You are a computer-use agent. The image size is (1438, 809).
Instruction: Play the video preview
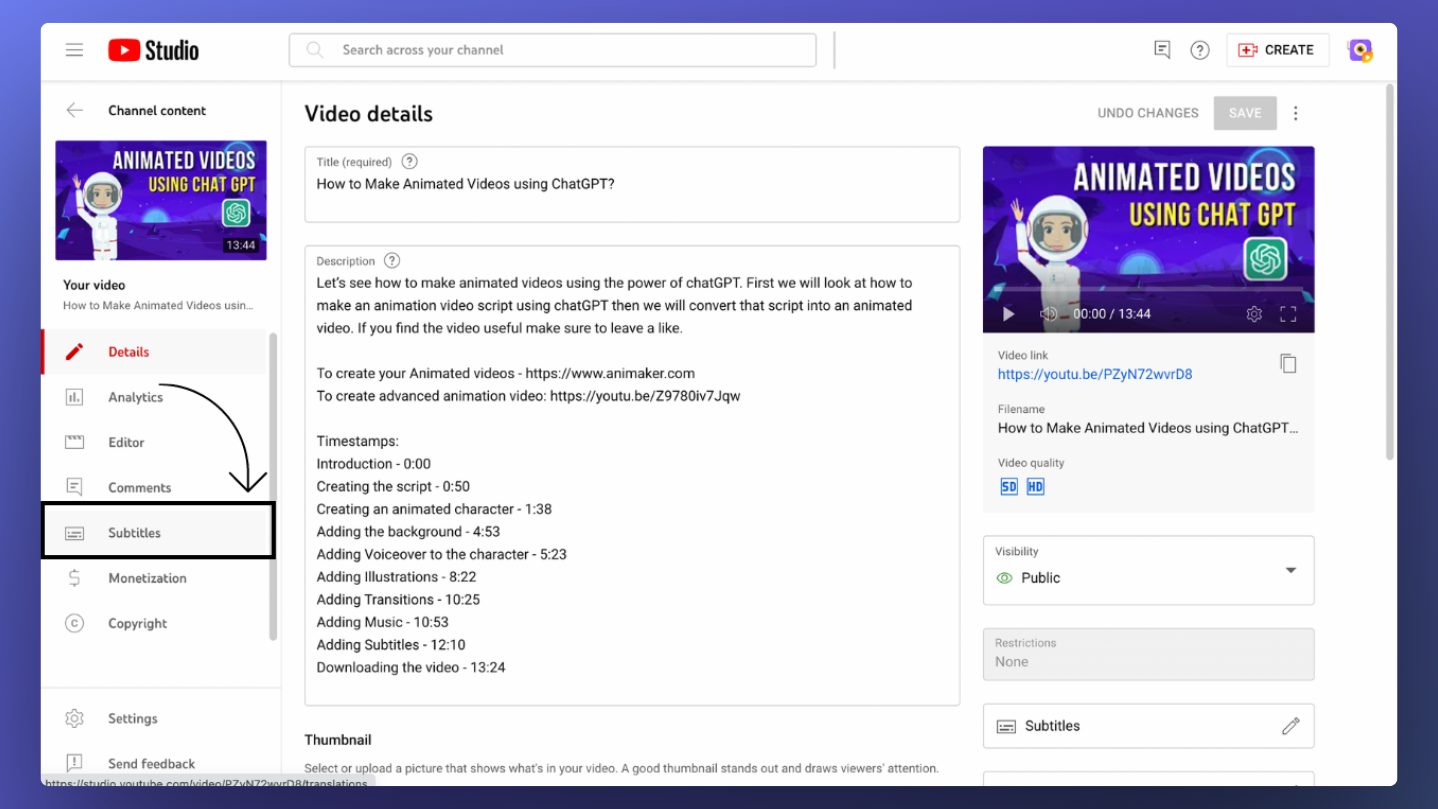pyautogui.click(x=1008, y=314)
